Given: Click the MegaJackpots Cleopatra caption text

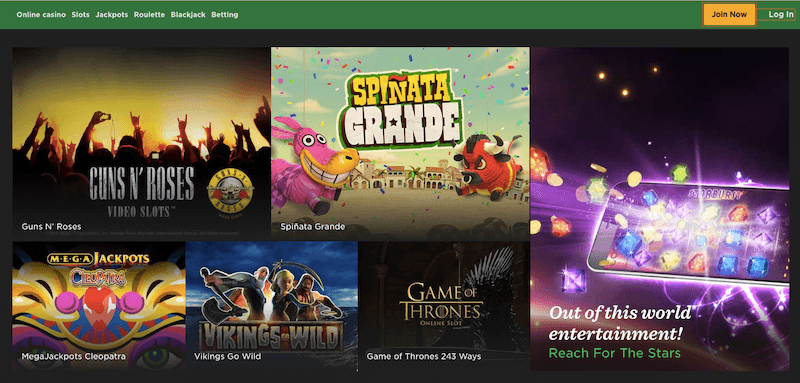Looking at the screenshot, I should click(73, 356).
